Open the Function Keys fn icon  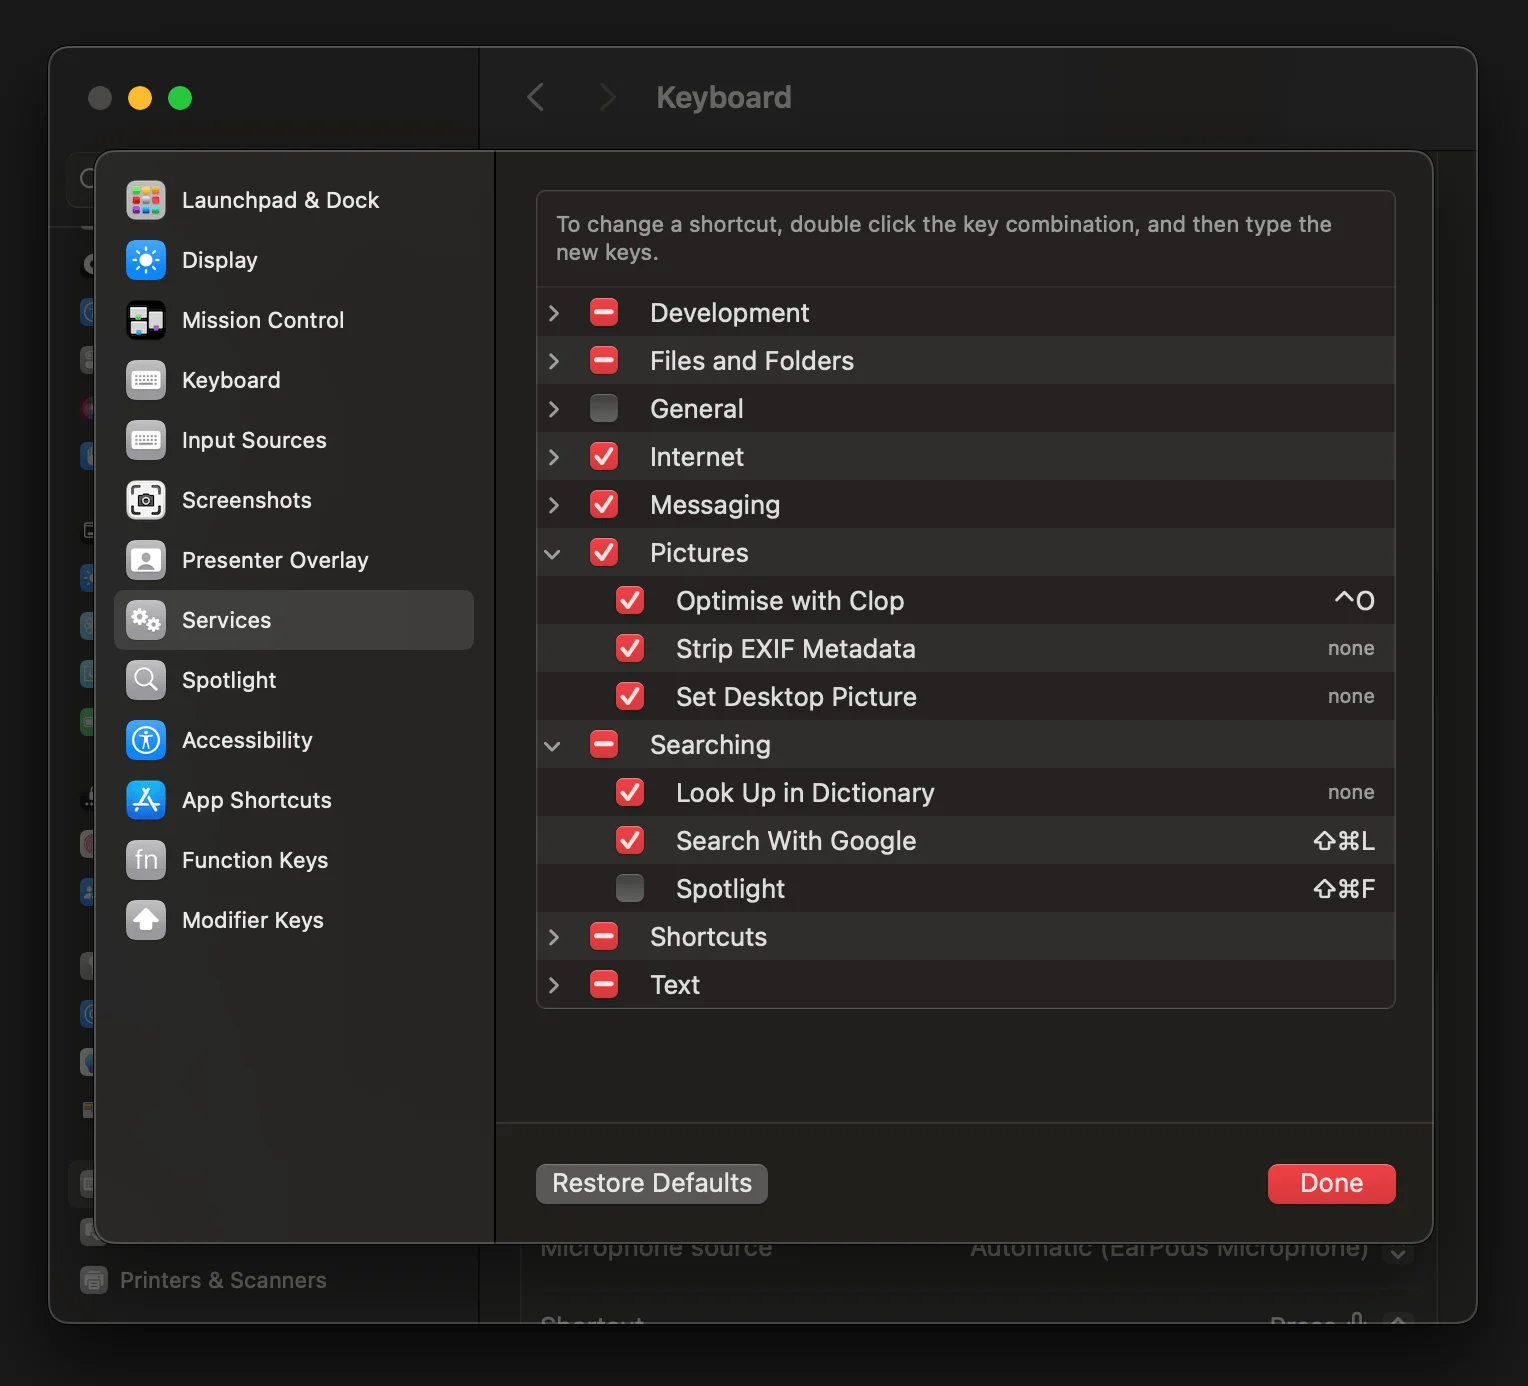146,860
